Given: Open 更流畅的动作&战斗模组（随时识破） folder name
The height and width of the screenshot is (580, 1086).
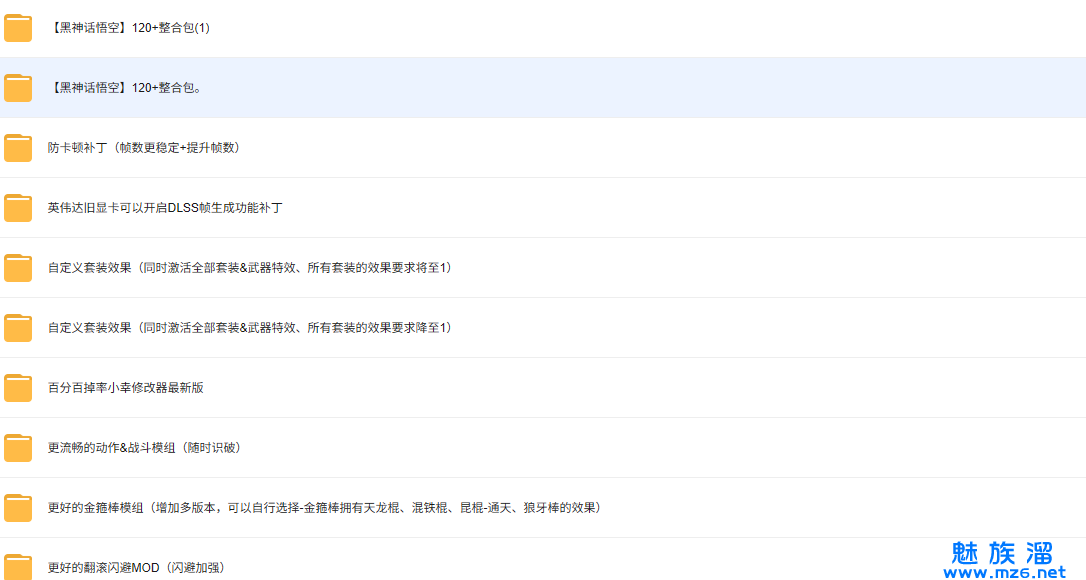Looking at the screenshot, I should click(144, 448).
